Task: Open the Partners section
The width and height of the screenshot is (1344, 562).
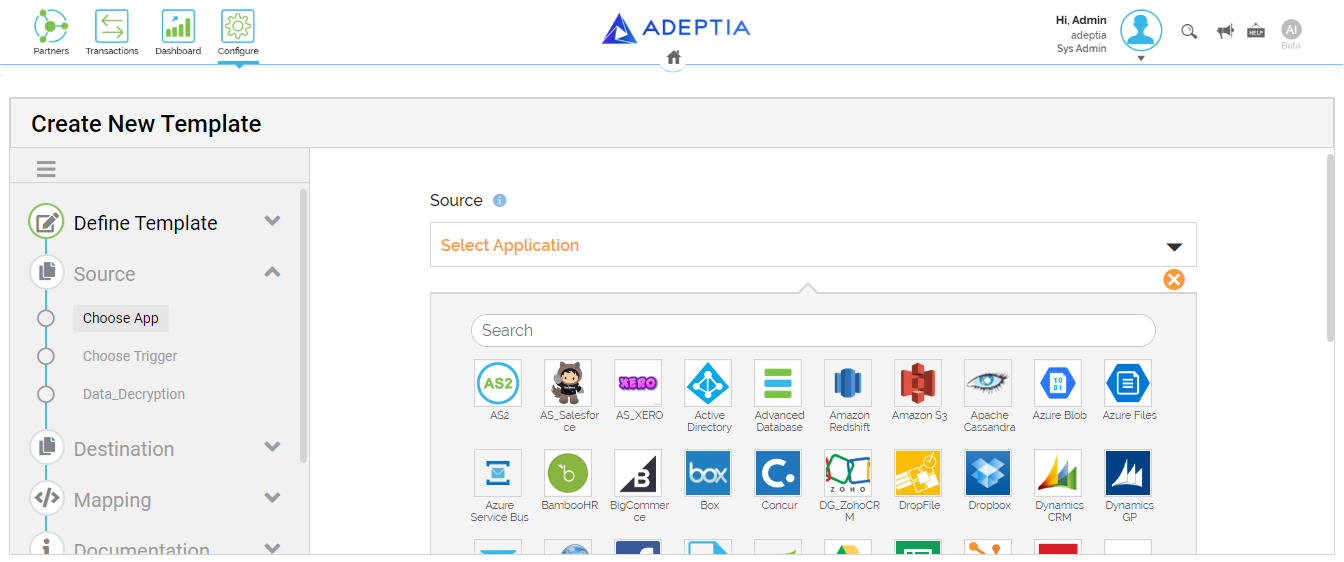Action: (x=51, y=32)
